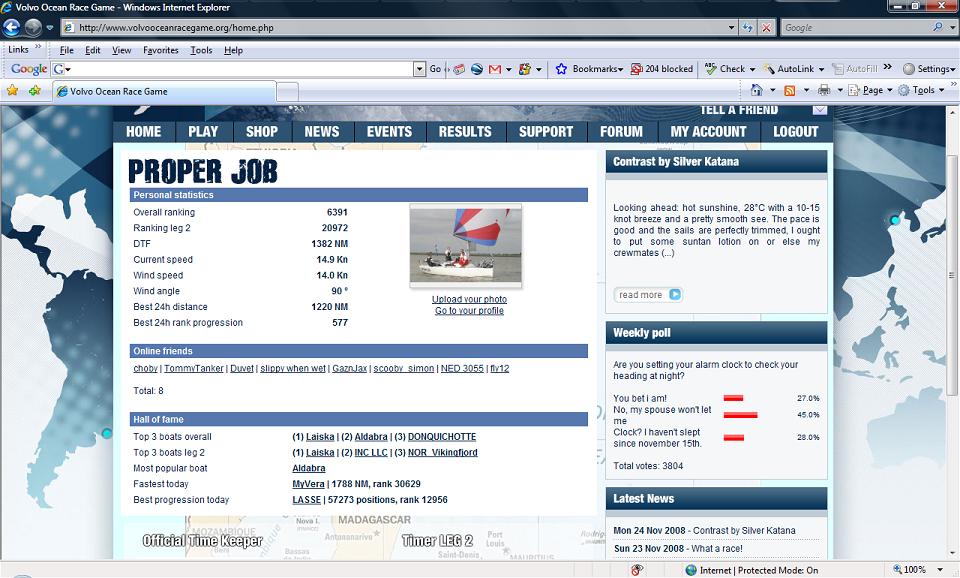Viewport: 960px width, 578px height.
Task: Click the address bar URL field
Action: [x=394, y=28]
